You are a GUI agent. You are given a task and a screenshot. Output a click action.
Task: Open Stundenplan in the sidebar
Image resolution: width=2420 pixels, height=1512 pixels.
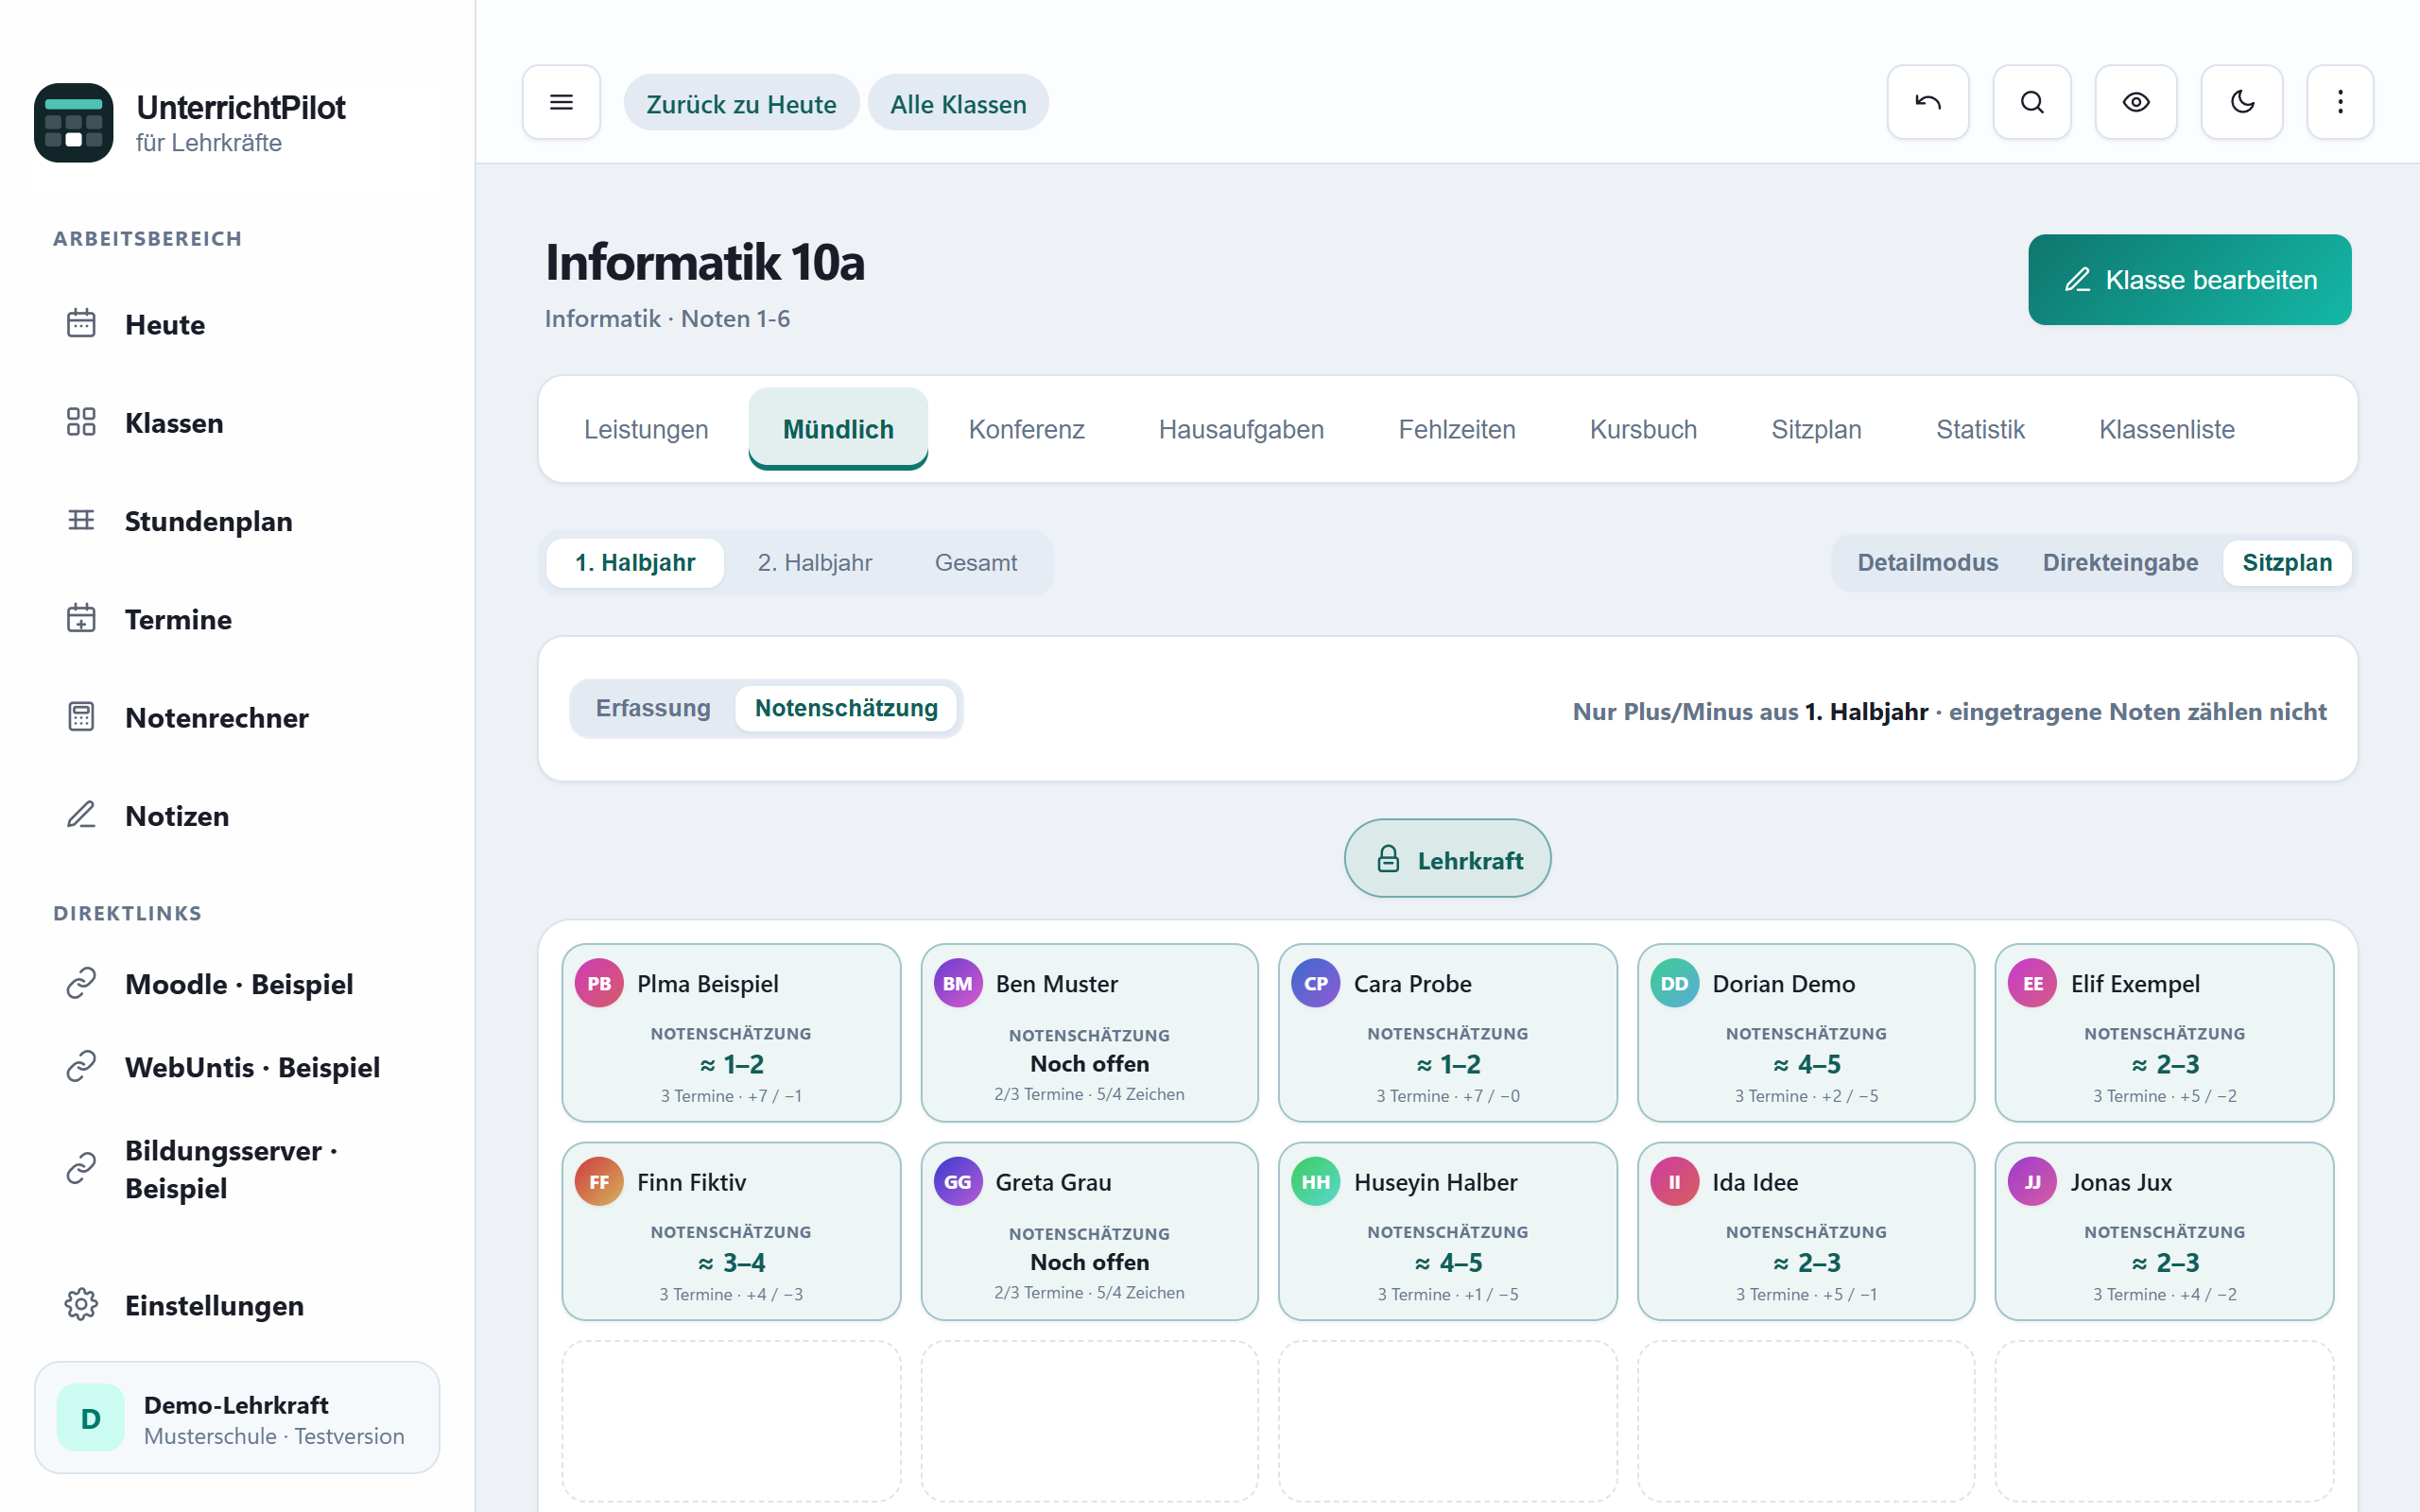237,521
